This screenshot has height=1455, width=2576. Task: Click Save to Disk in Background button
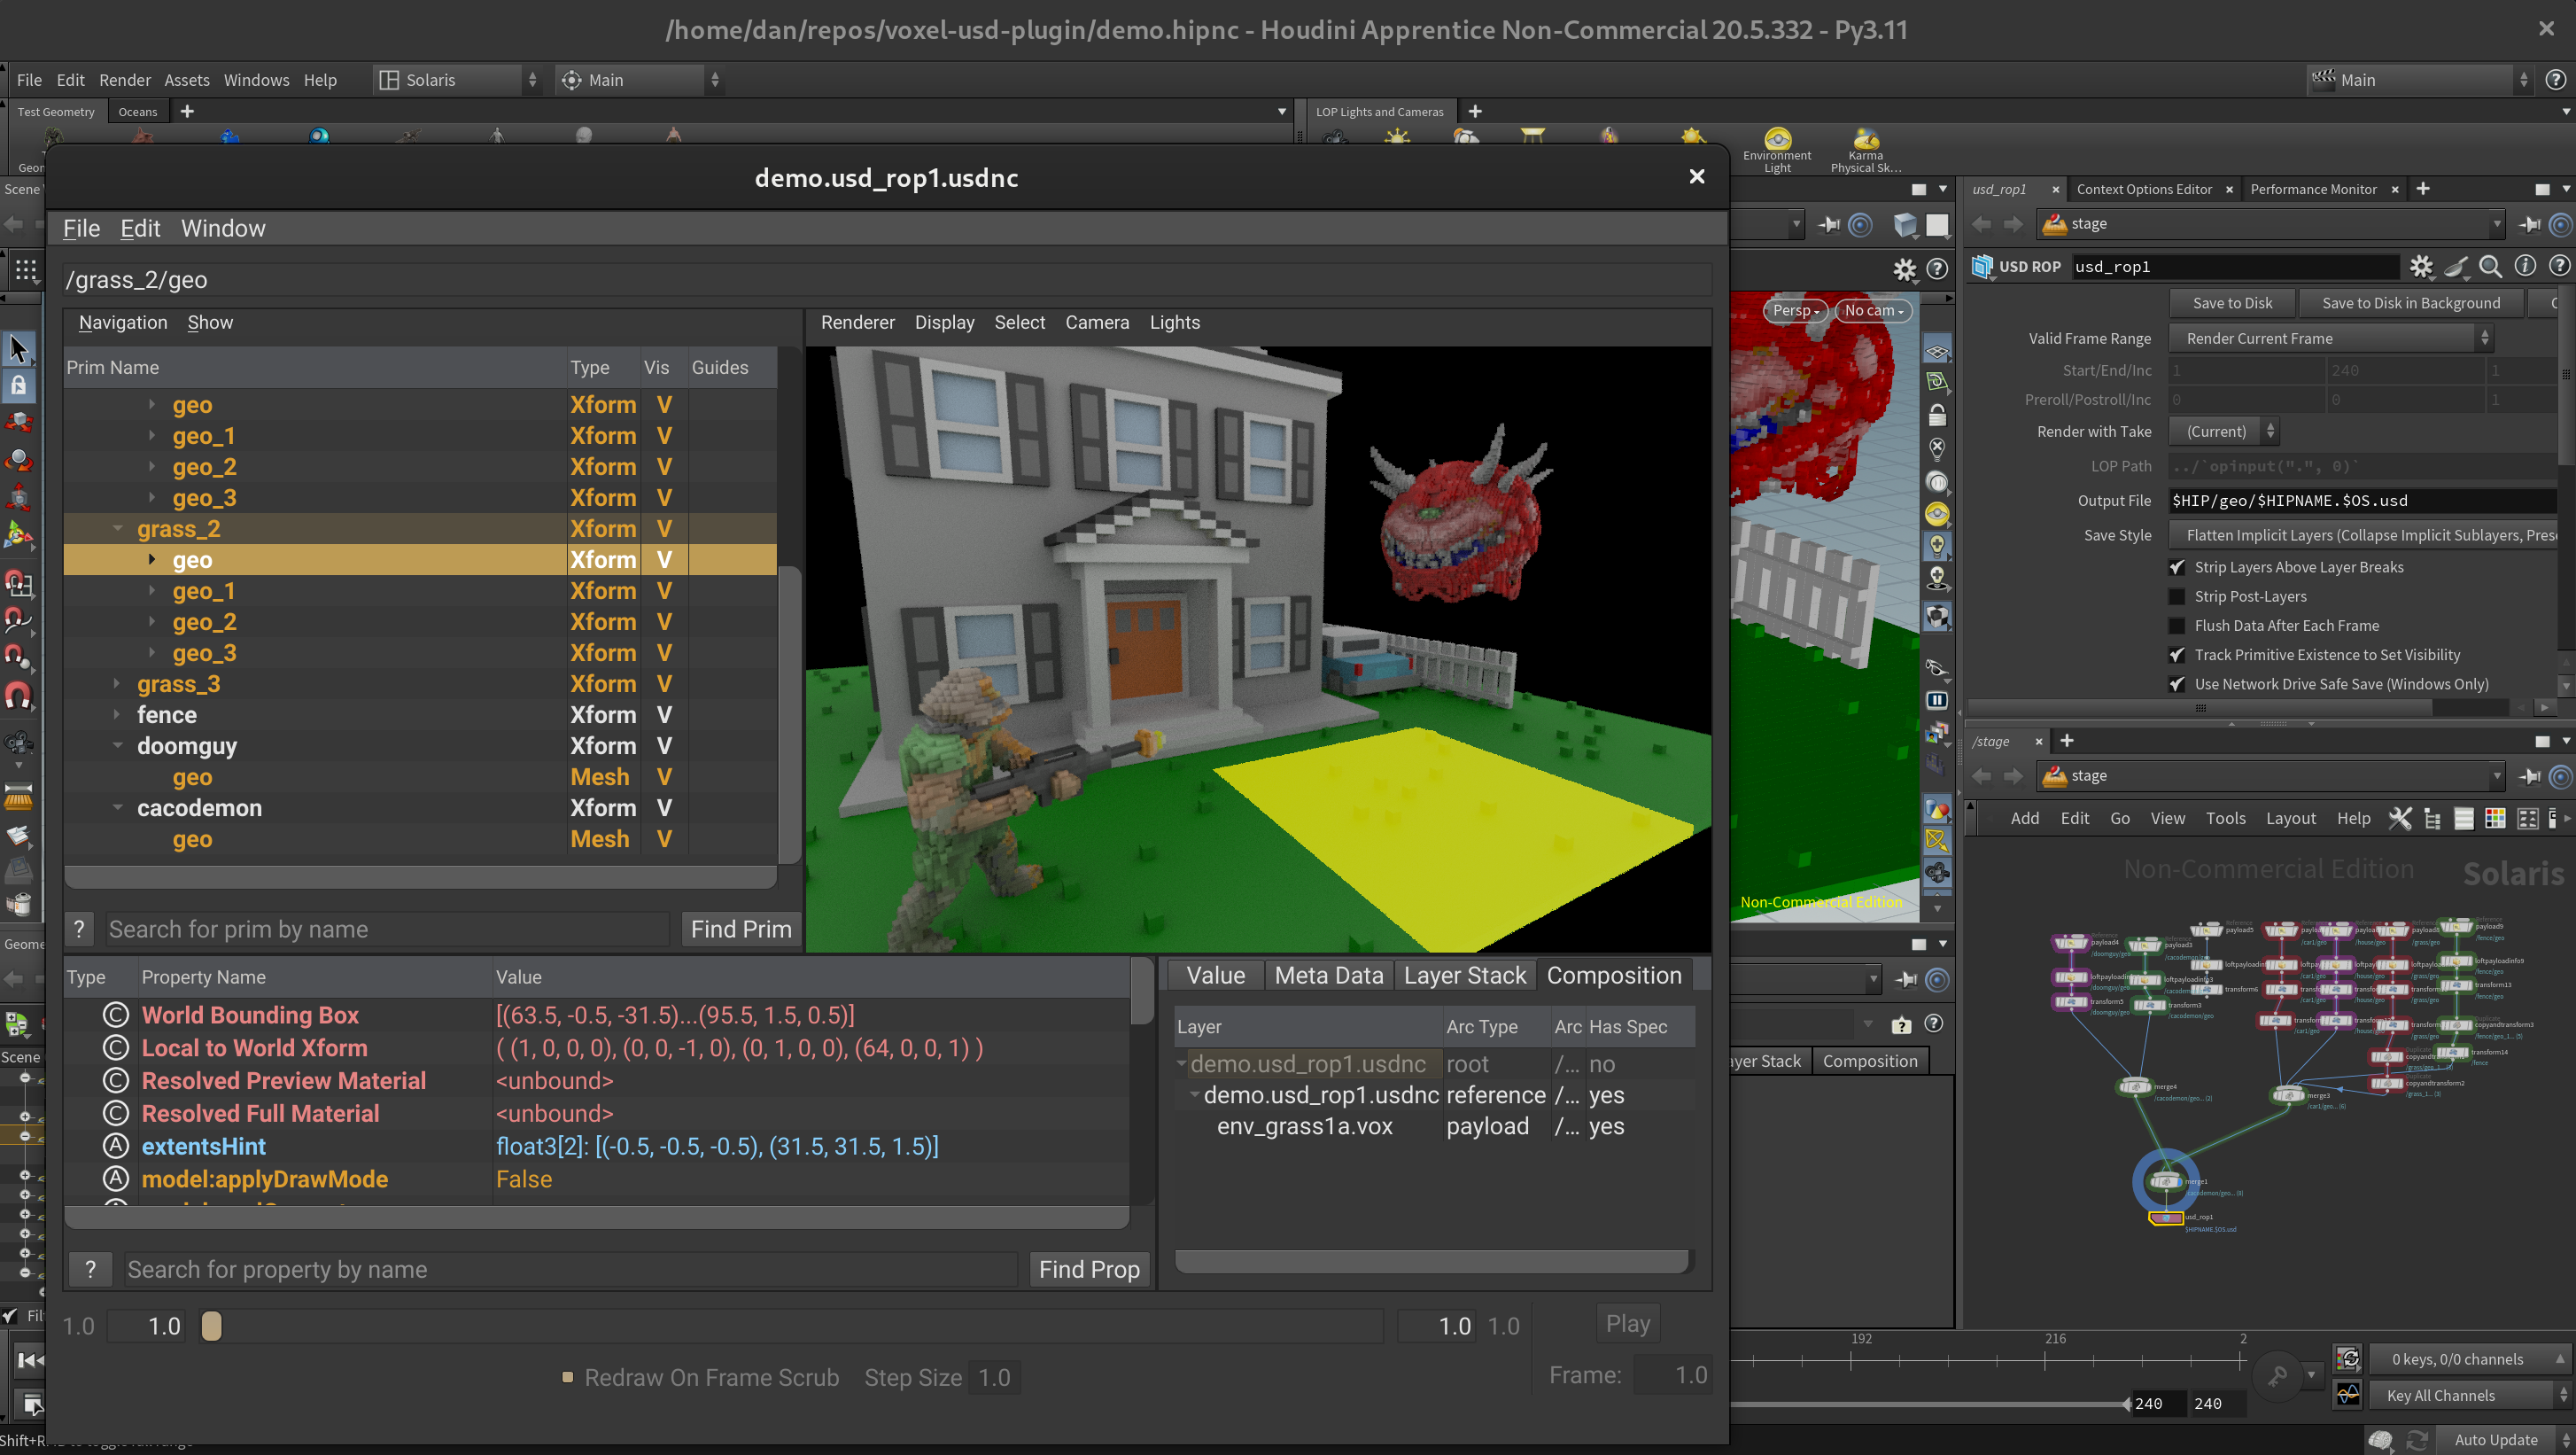[x=2410, y=303]
